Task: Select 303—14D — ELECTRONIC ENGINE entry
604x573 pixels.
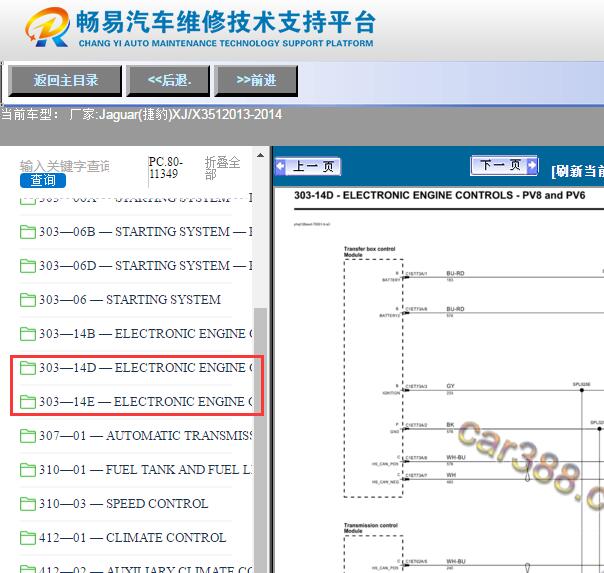Action: coord(146,368)
